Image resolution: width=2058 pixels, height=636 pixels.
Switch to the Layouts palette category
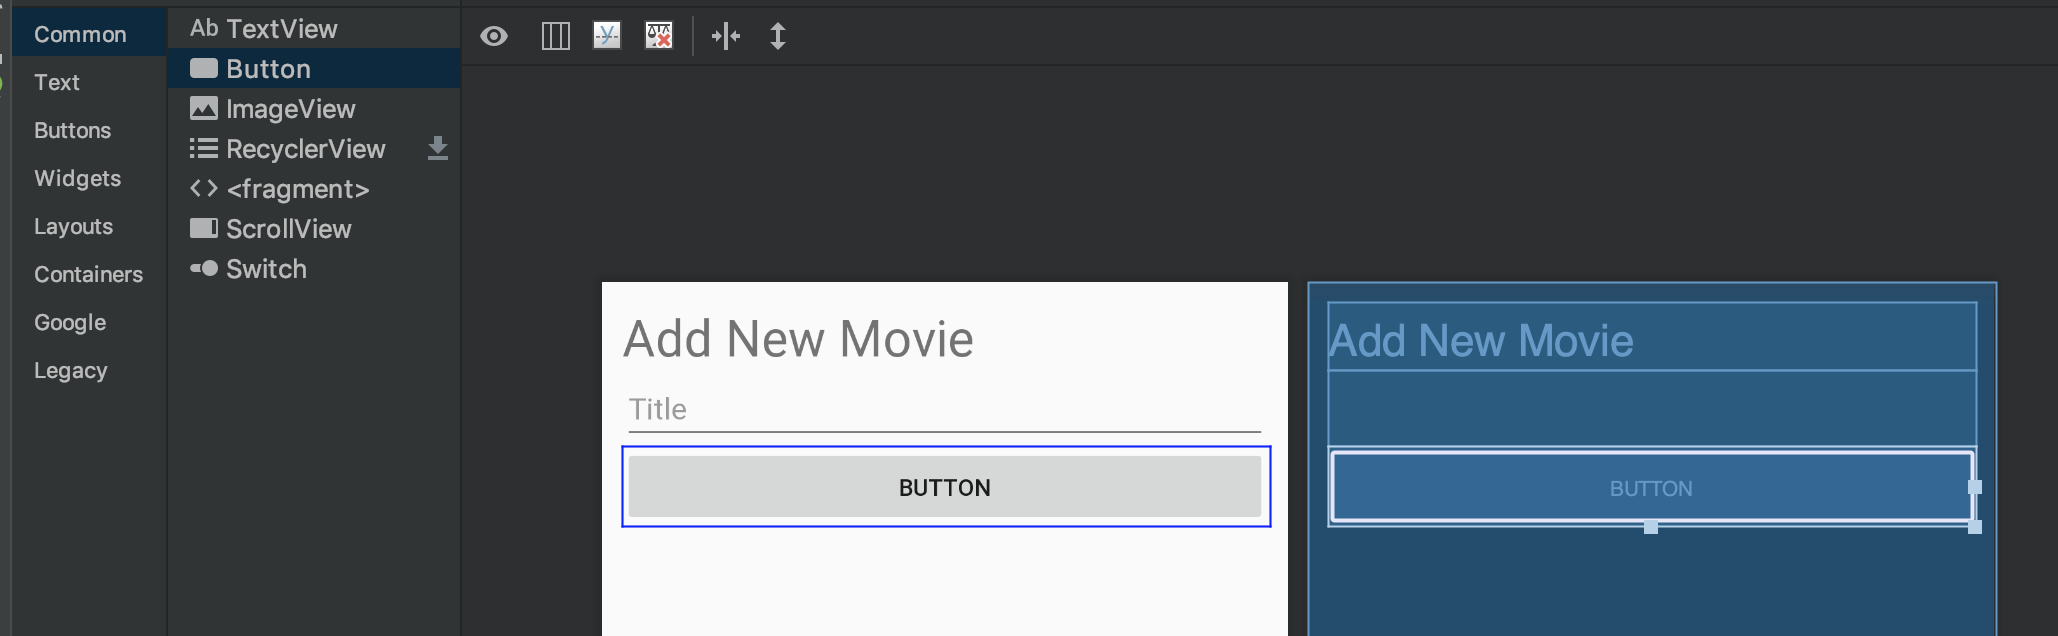point(73,226)
